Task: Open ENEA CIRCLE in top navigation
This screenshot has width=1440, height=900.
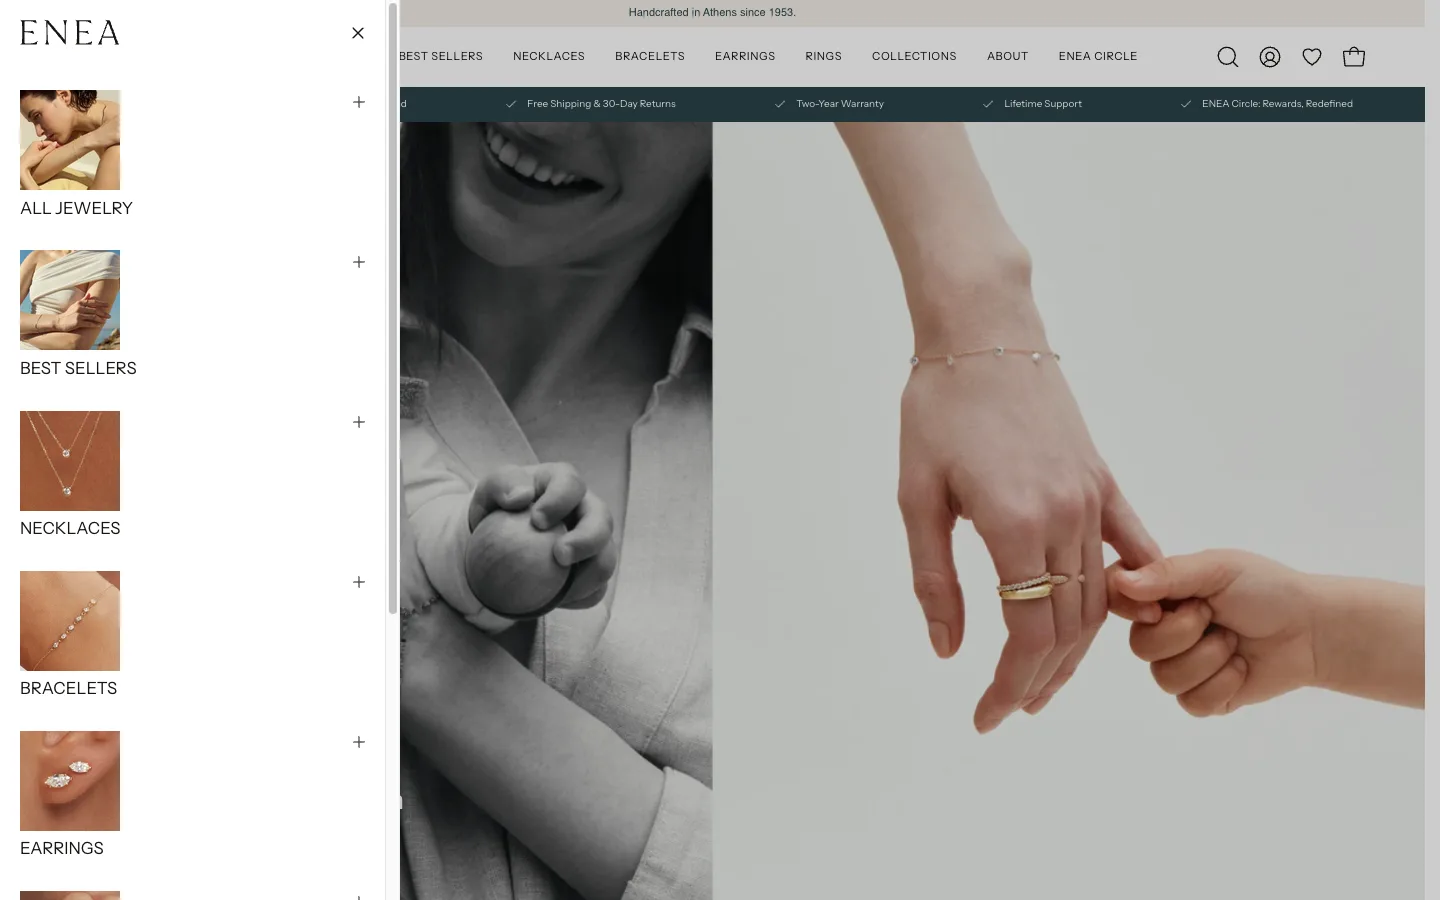Action: pos(1098,56)
